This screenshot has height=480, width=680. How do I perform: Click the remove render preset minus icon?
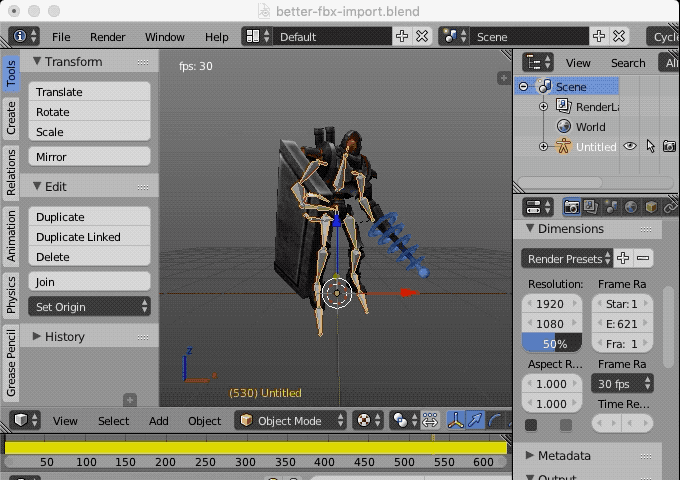[643, 258]
